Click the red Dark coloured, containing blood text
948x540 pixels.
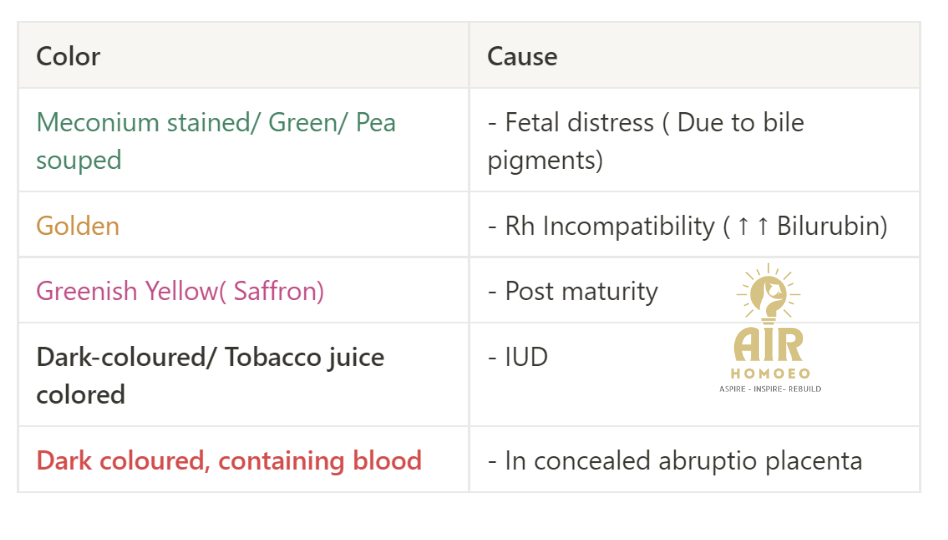tap(229, 460)
